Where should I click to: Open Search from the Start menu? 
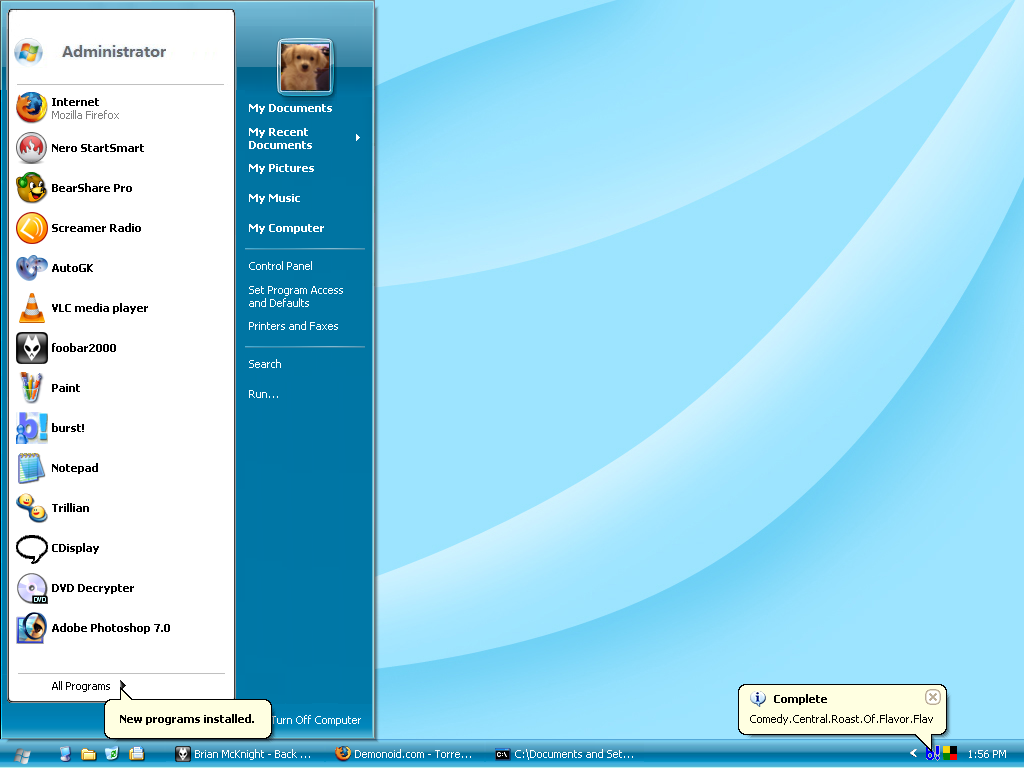click(x=264, y=364)
